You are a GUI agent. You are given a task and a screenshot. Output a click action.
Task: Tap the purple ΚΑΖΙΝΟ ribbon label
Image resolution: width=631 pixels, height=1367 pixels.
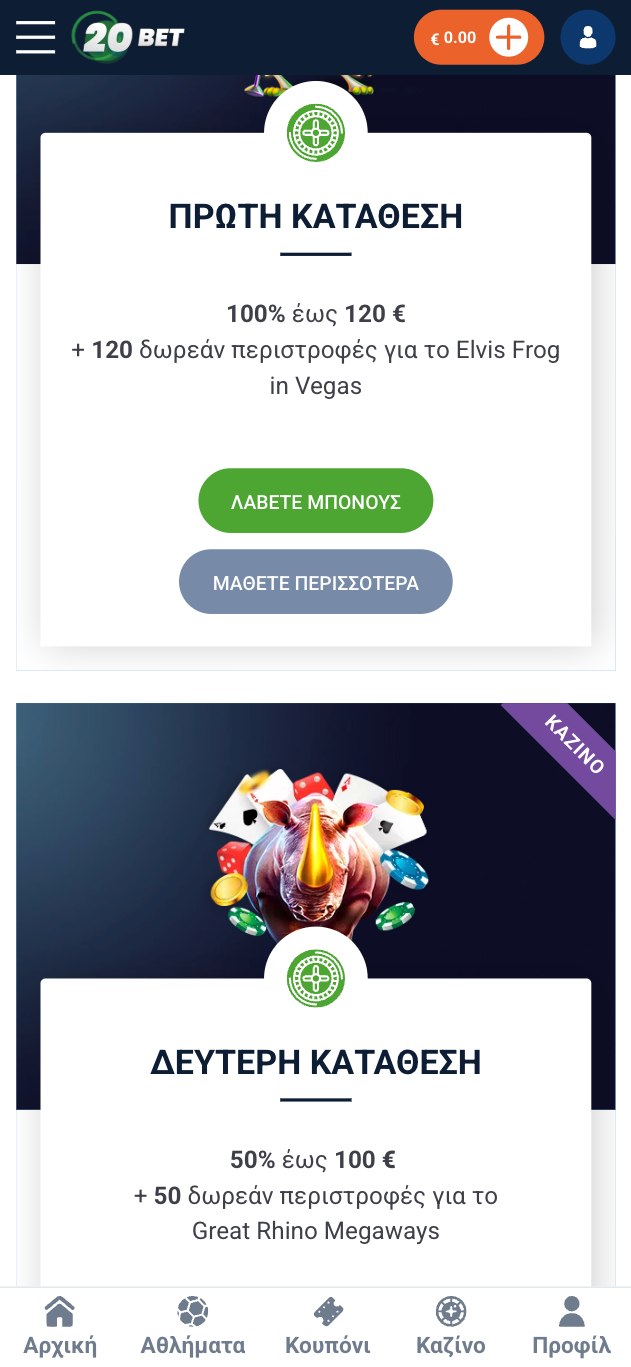point(575,744)
